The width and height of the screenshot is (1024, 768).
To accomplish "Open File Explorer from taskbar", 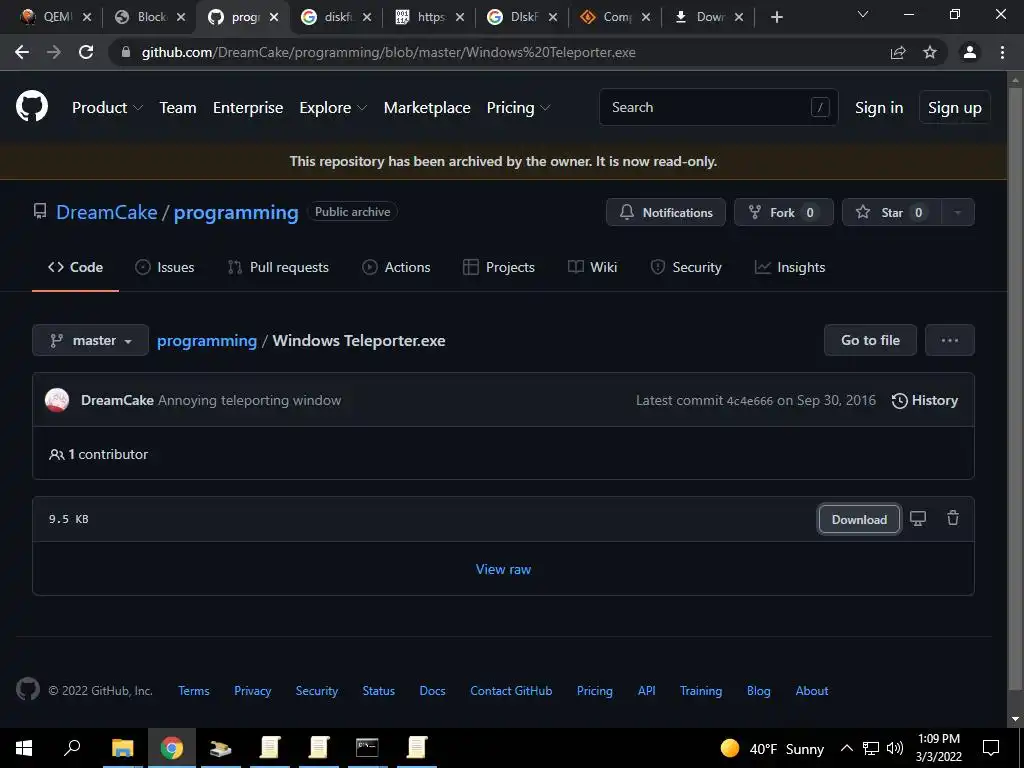I will (x=122, y=748).
